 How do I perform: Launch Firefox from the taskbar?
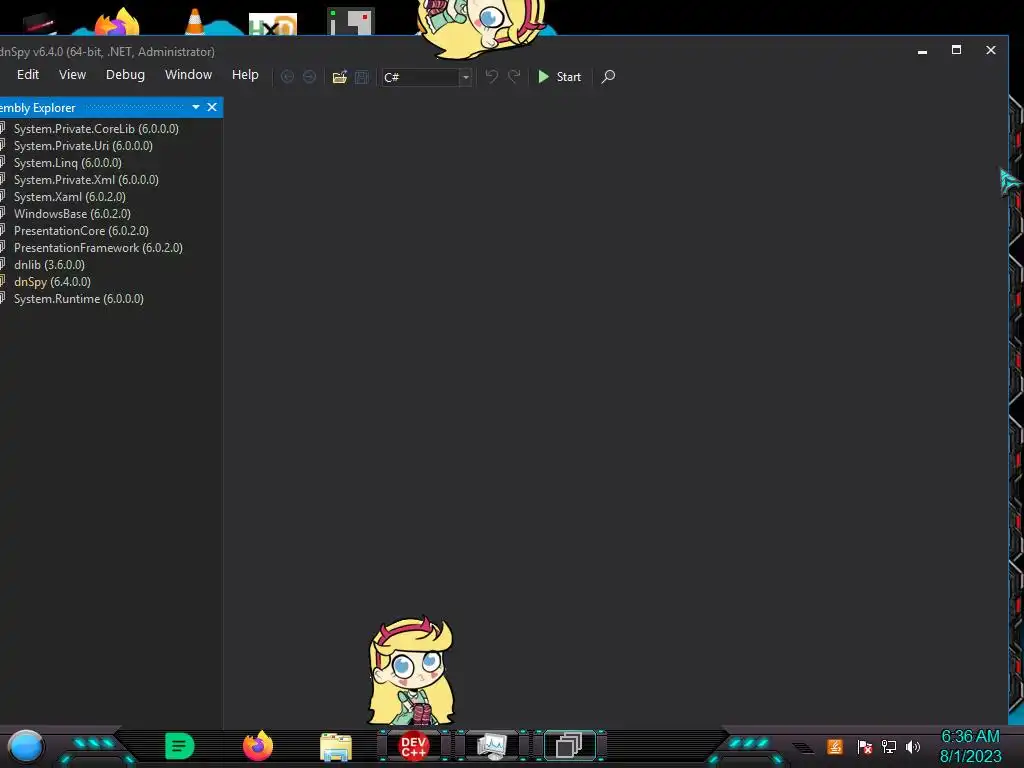[258, 746]
